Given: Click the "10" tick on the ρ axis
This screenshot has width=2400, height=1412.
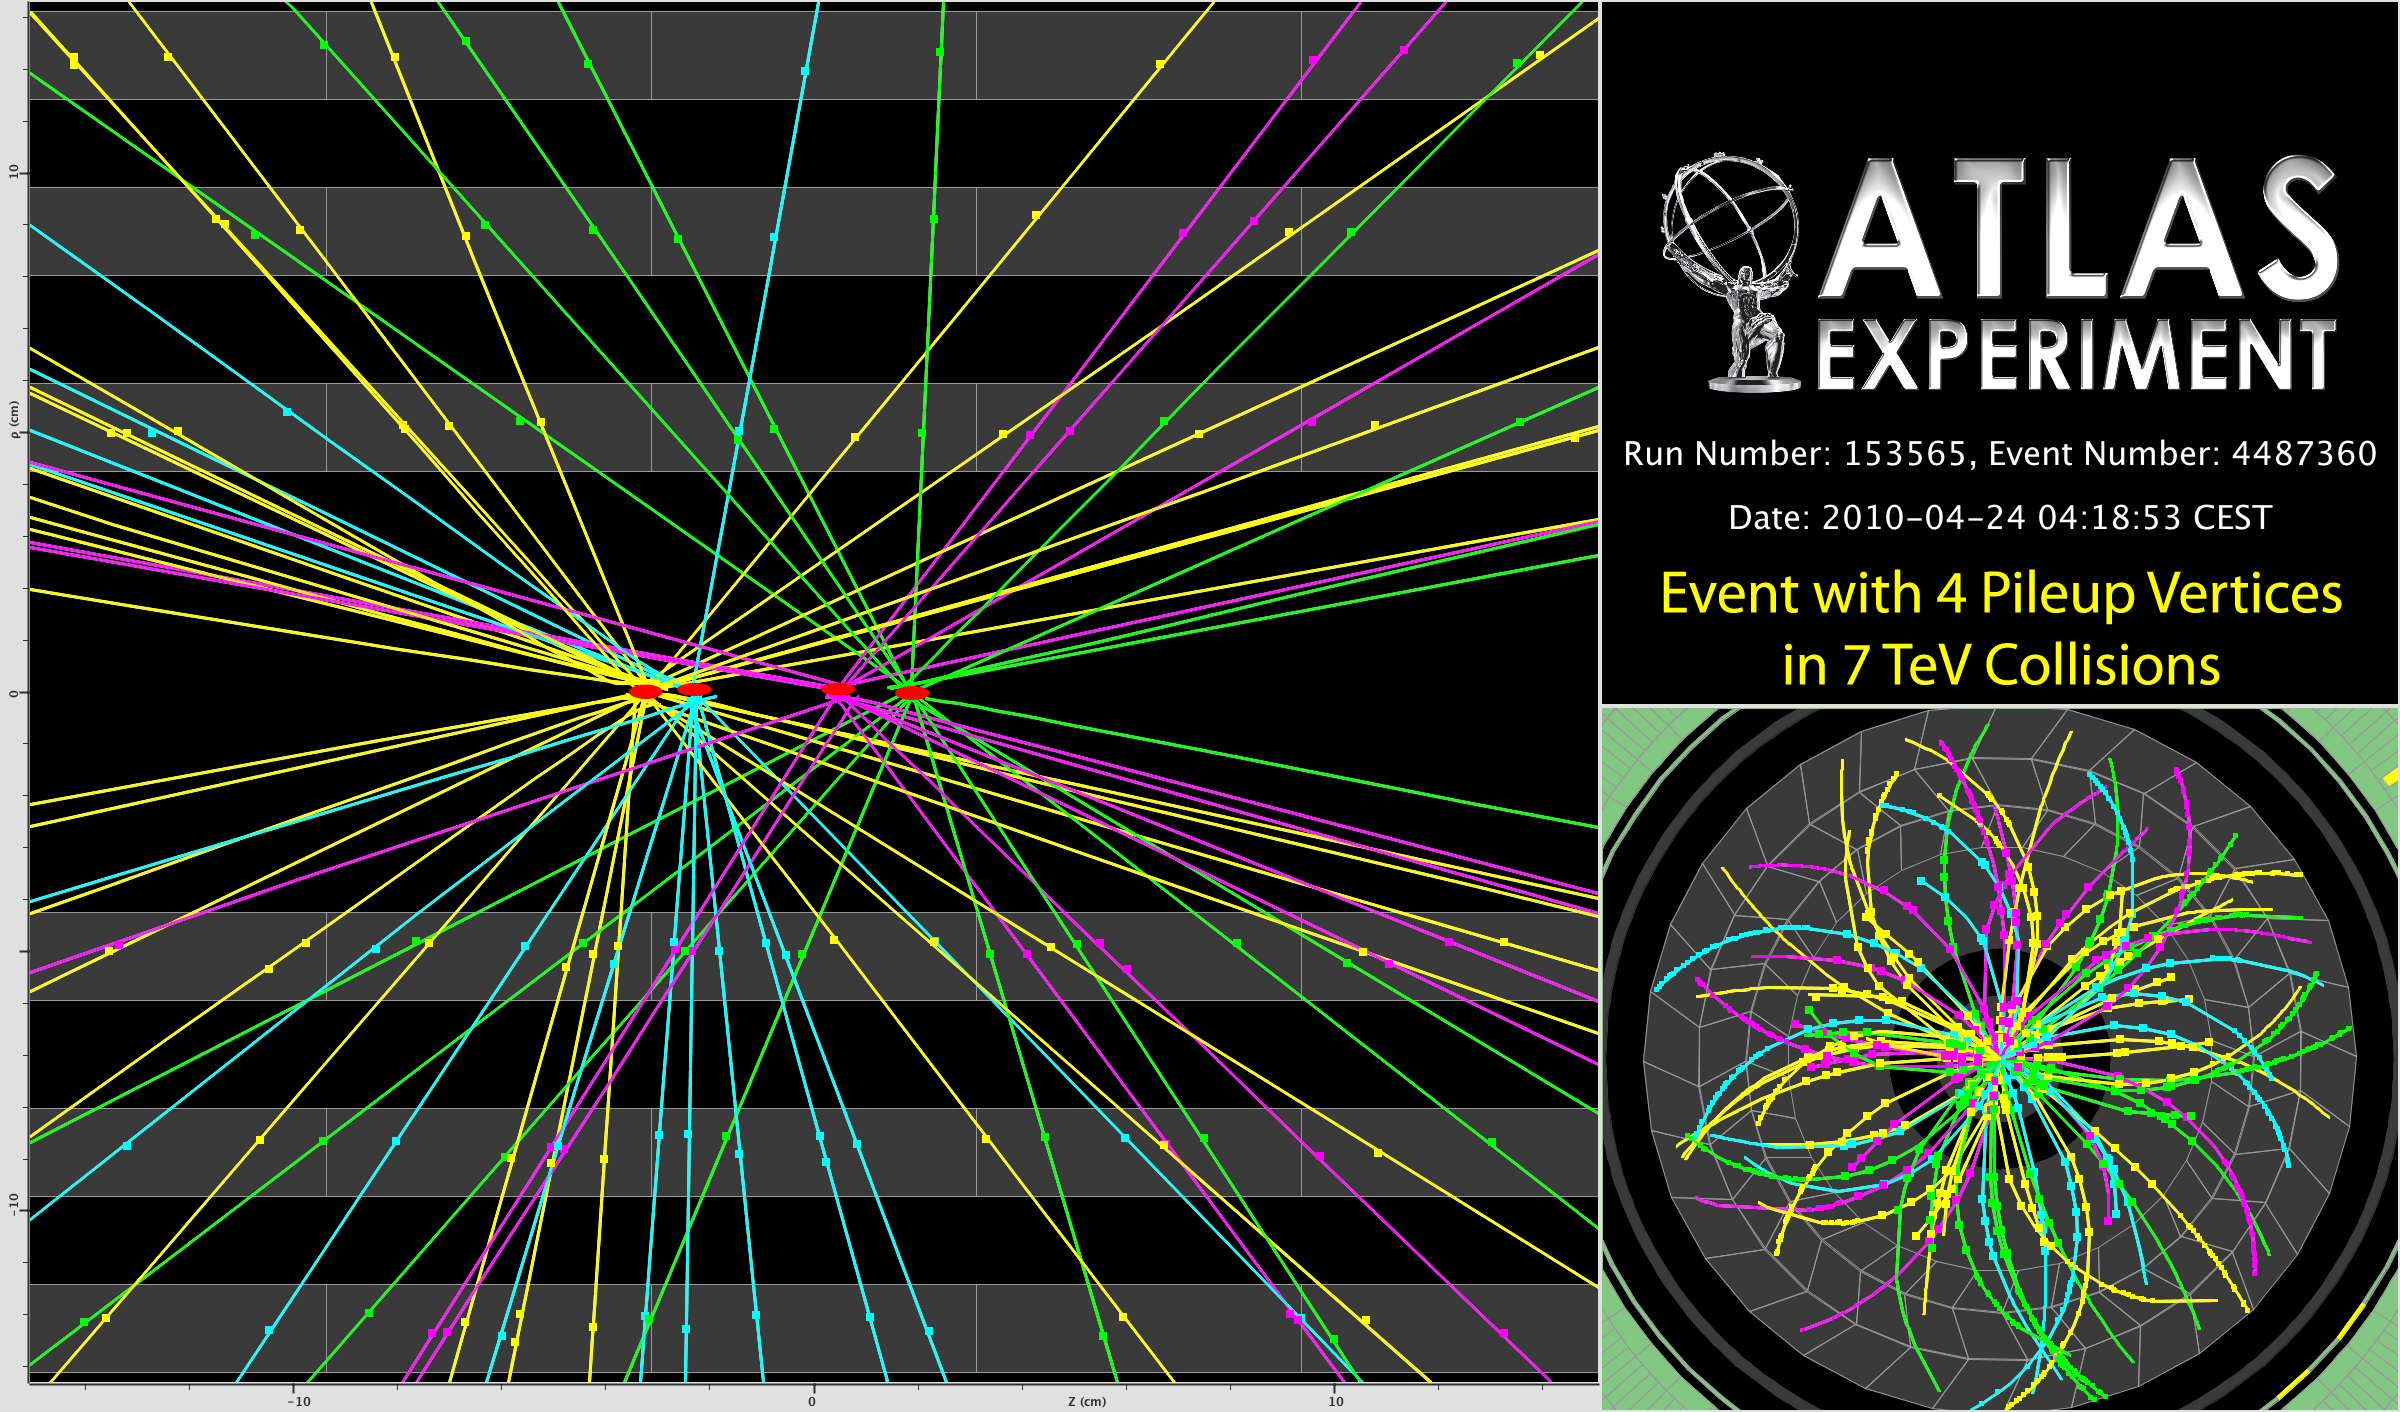Looking at the screenshot, I should pos(14,172).
